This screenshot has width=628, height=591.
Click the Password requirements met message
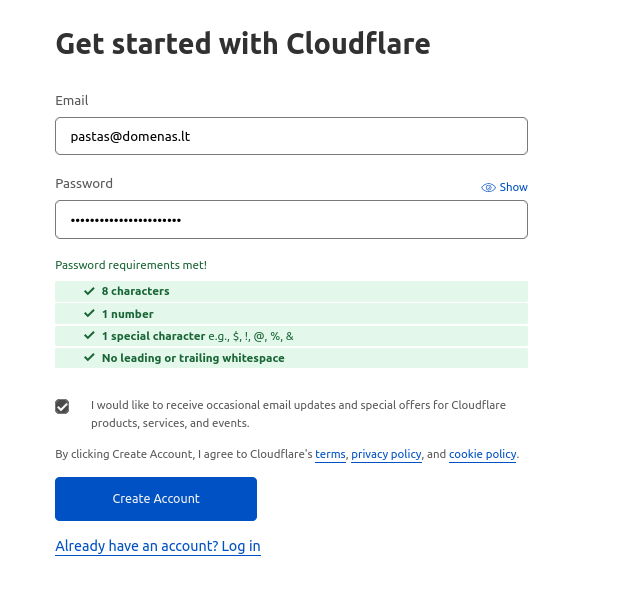click(x=131, y=265)
